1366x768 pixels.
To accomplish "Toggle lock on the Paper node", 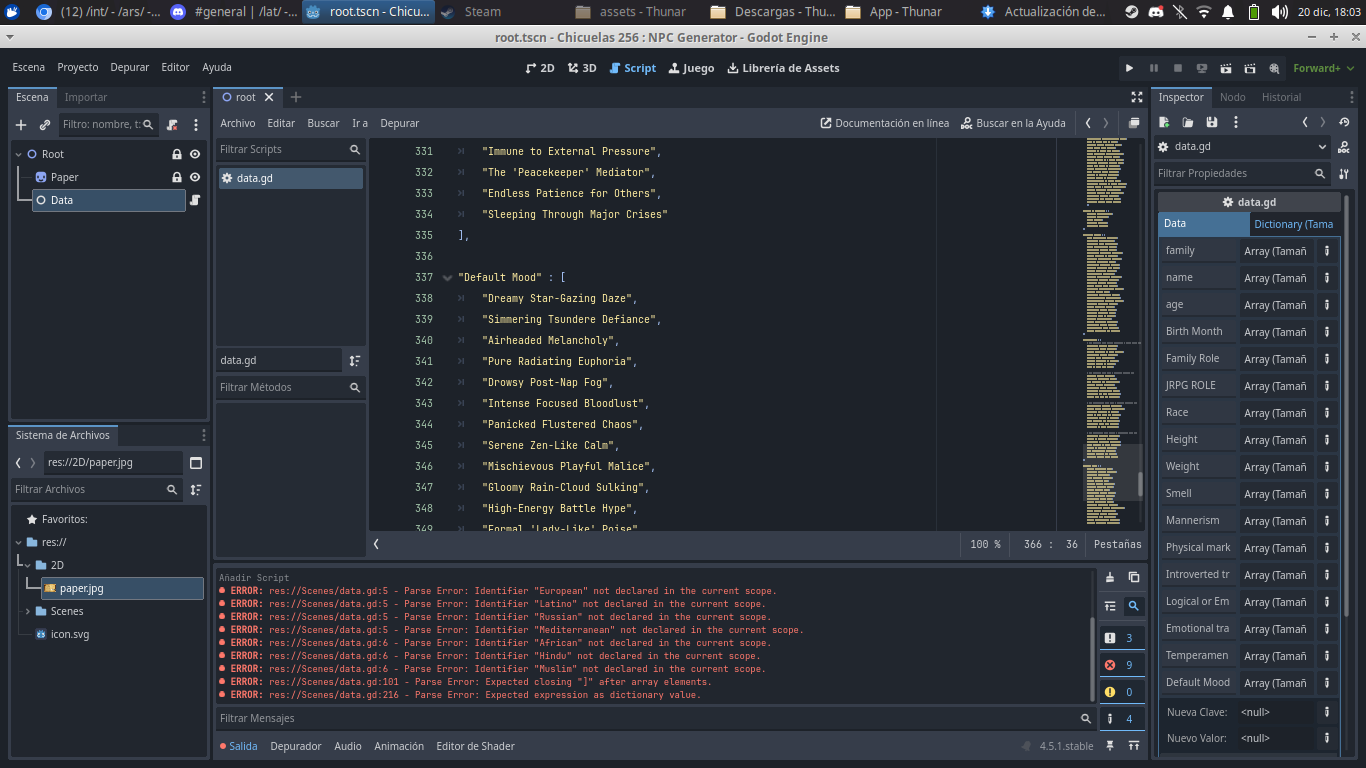I will [x=177, y=177].
